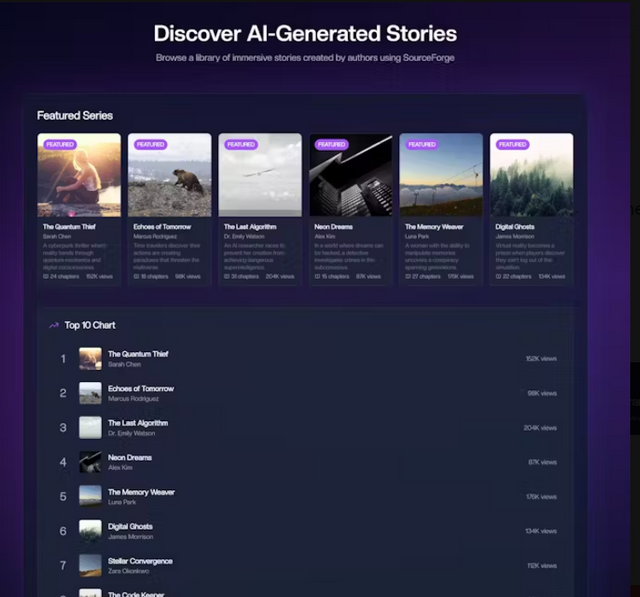Select The Last Algorithm title in Top 10 Chart

[138, 423]
